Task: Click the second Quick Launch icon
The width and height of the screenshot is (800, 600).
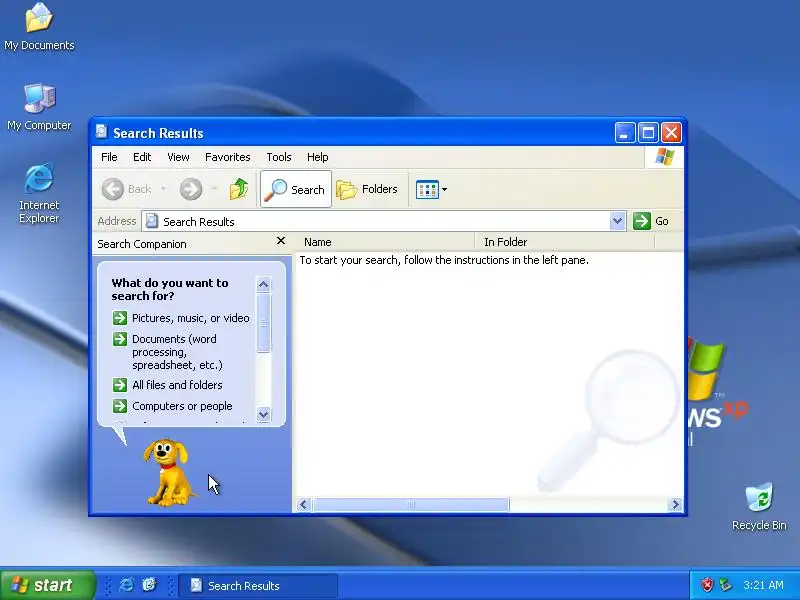Action: [x=149, y=585]
